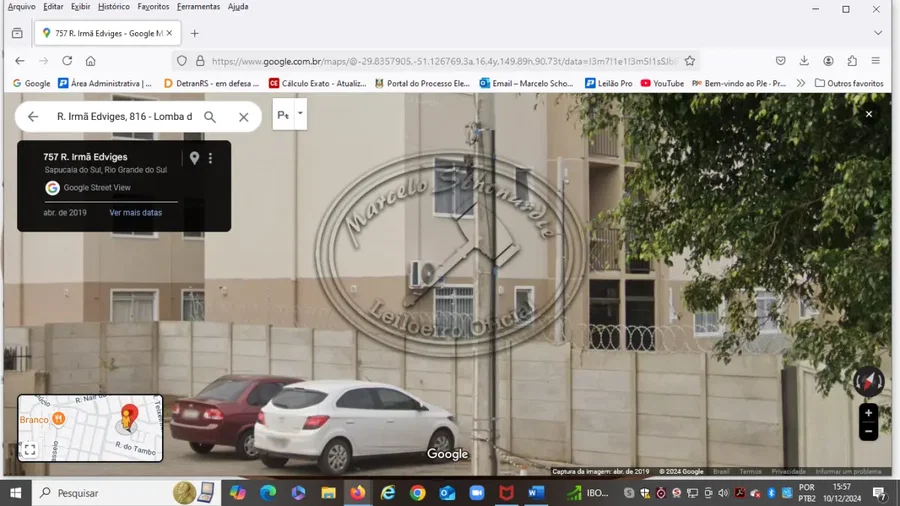Open a new browser tab
Screen dimensions: 900x506
point(195,33)
